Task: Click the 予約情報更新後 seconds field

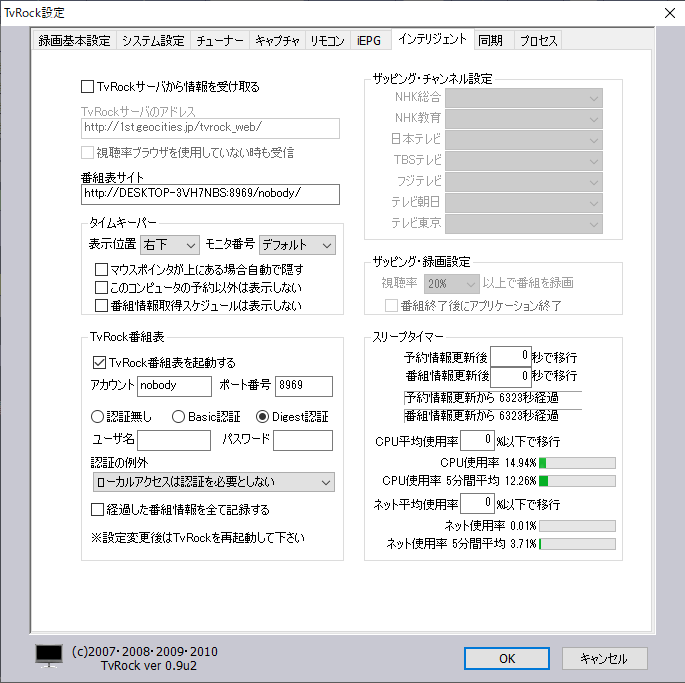Action: (x=511, y=356)
